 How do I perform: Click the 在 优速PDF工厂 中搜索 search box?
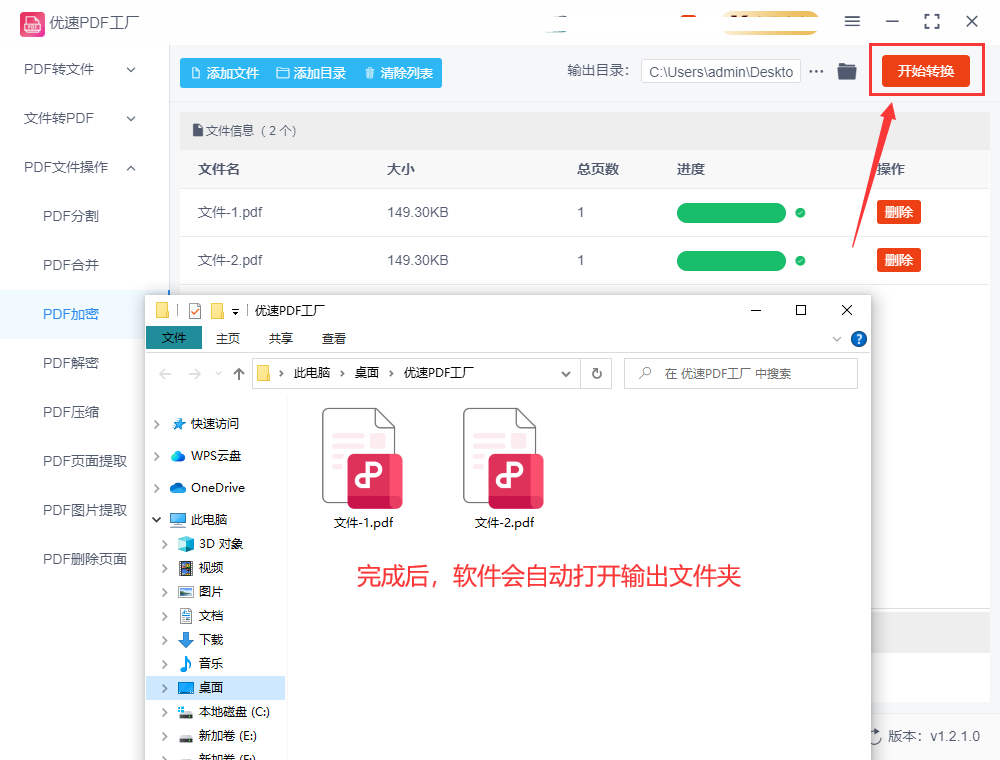pyautogui.click(x=740, y=374)
